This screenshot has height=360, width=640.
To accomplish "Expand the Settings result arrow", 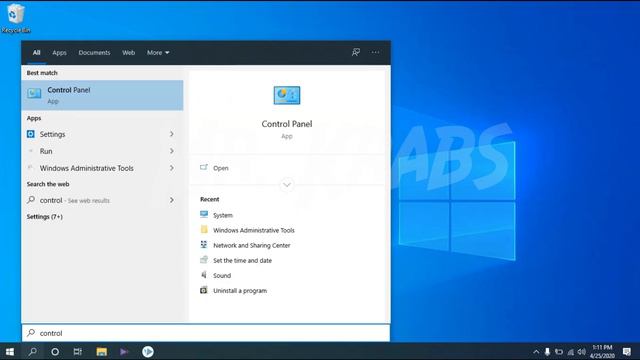I will pyautogui.click(x=171, y=134).
